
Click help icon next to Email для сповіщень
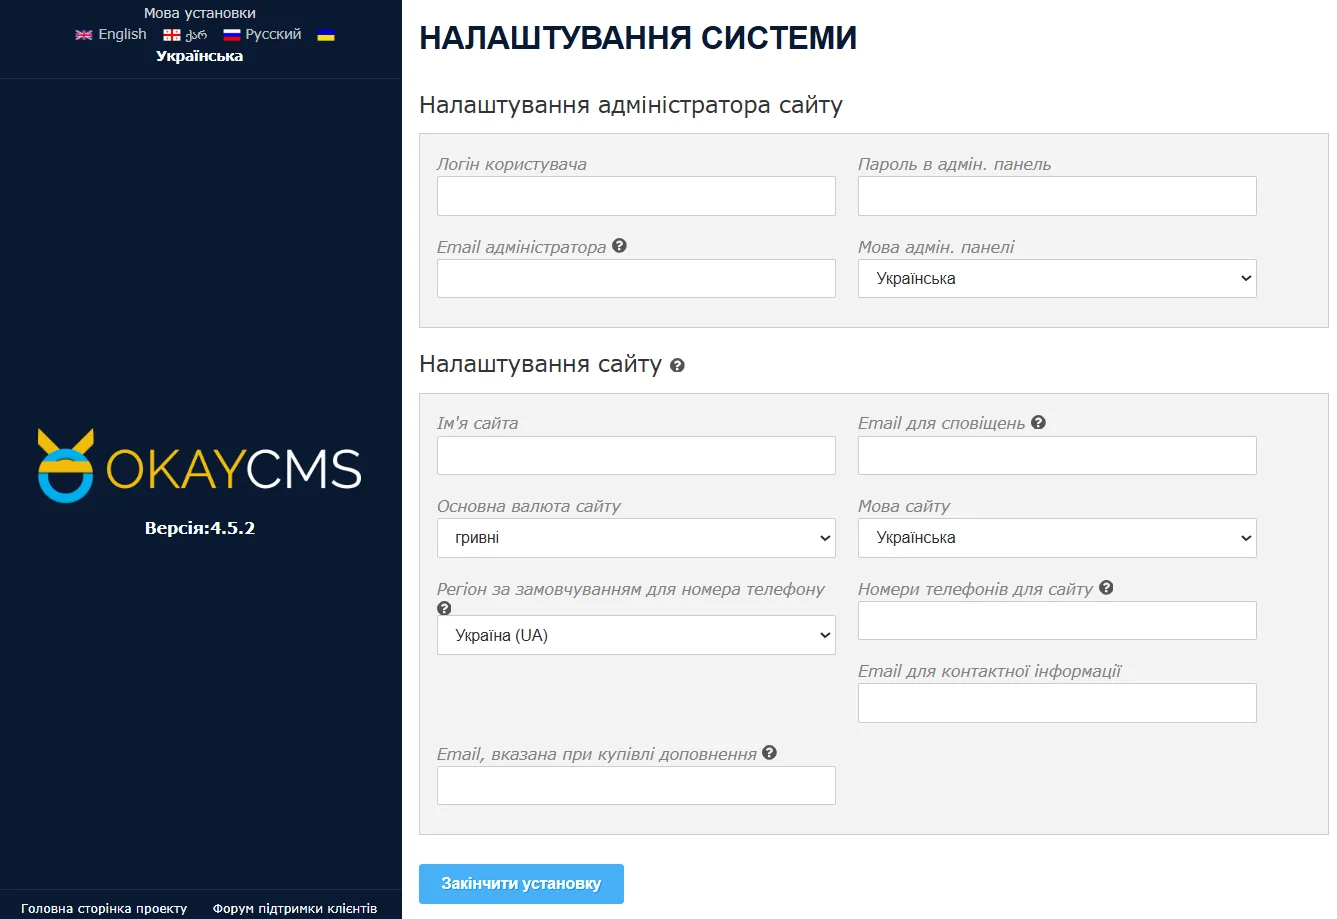pyautogui.click(x=1038, y=421)
